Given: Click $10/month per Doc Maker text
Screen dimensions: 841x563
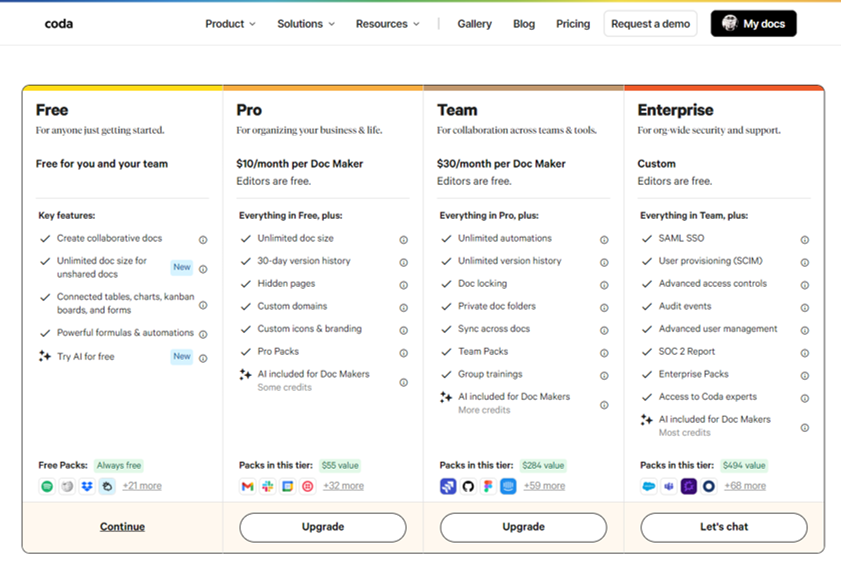Looking at the screenshot, I should tap(300, 164).
